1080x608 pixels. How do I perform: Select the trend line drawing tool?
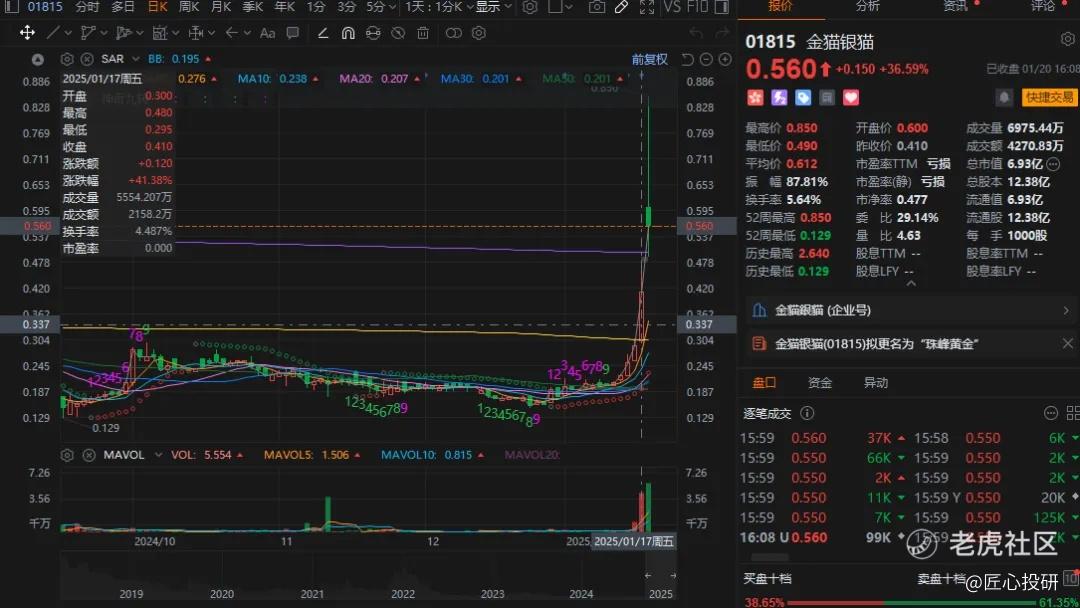(53, 32)
